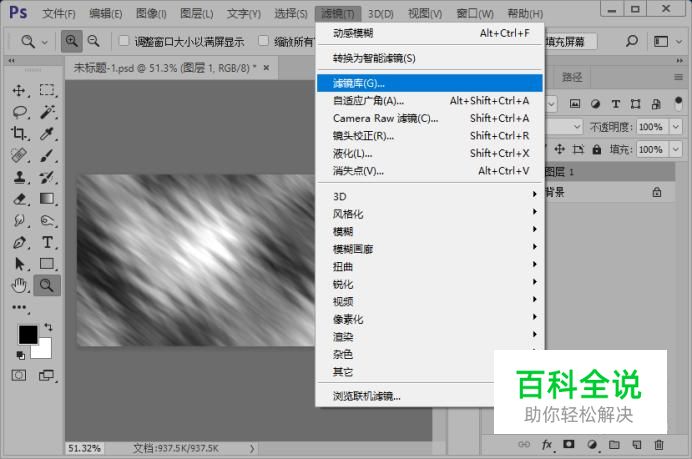Select the Lasso tool
The width and height of the screenshot is (692, 459).
click(x=19, y=112)
